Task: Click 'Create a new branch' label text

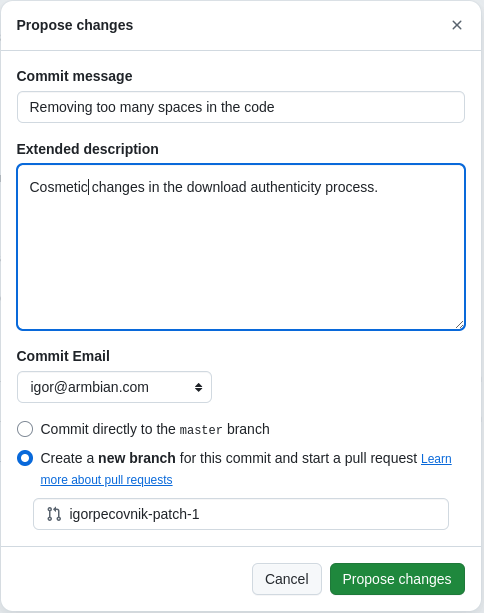Action: coord(108,458)
